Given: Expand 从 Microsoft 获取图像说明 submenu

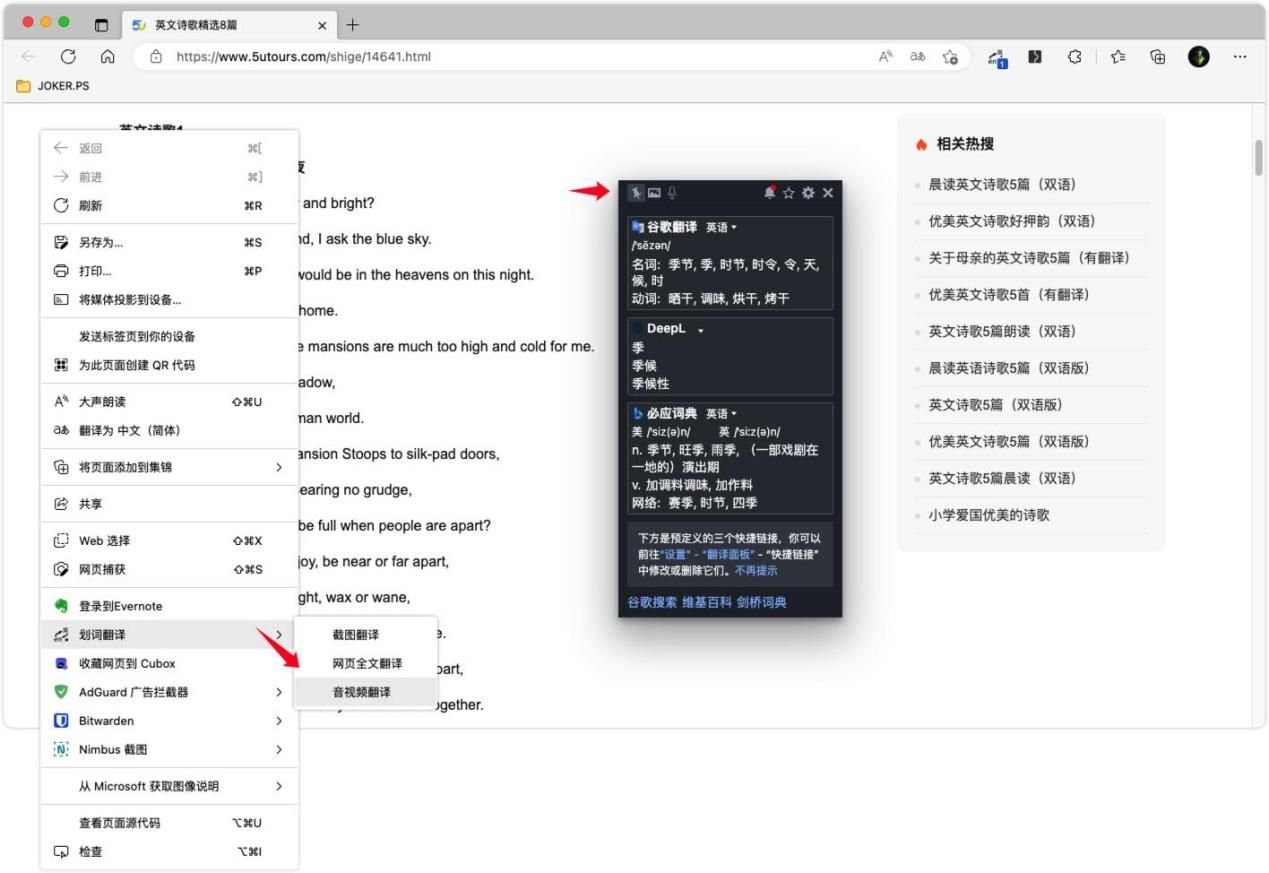Looking at the screenshot, I should (169, 787).
